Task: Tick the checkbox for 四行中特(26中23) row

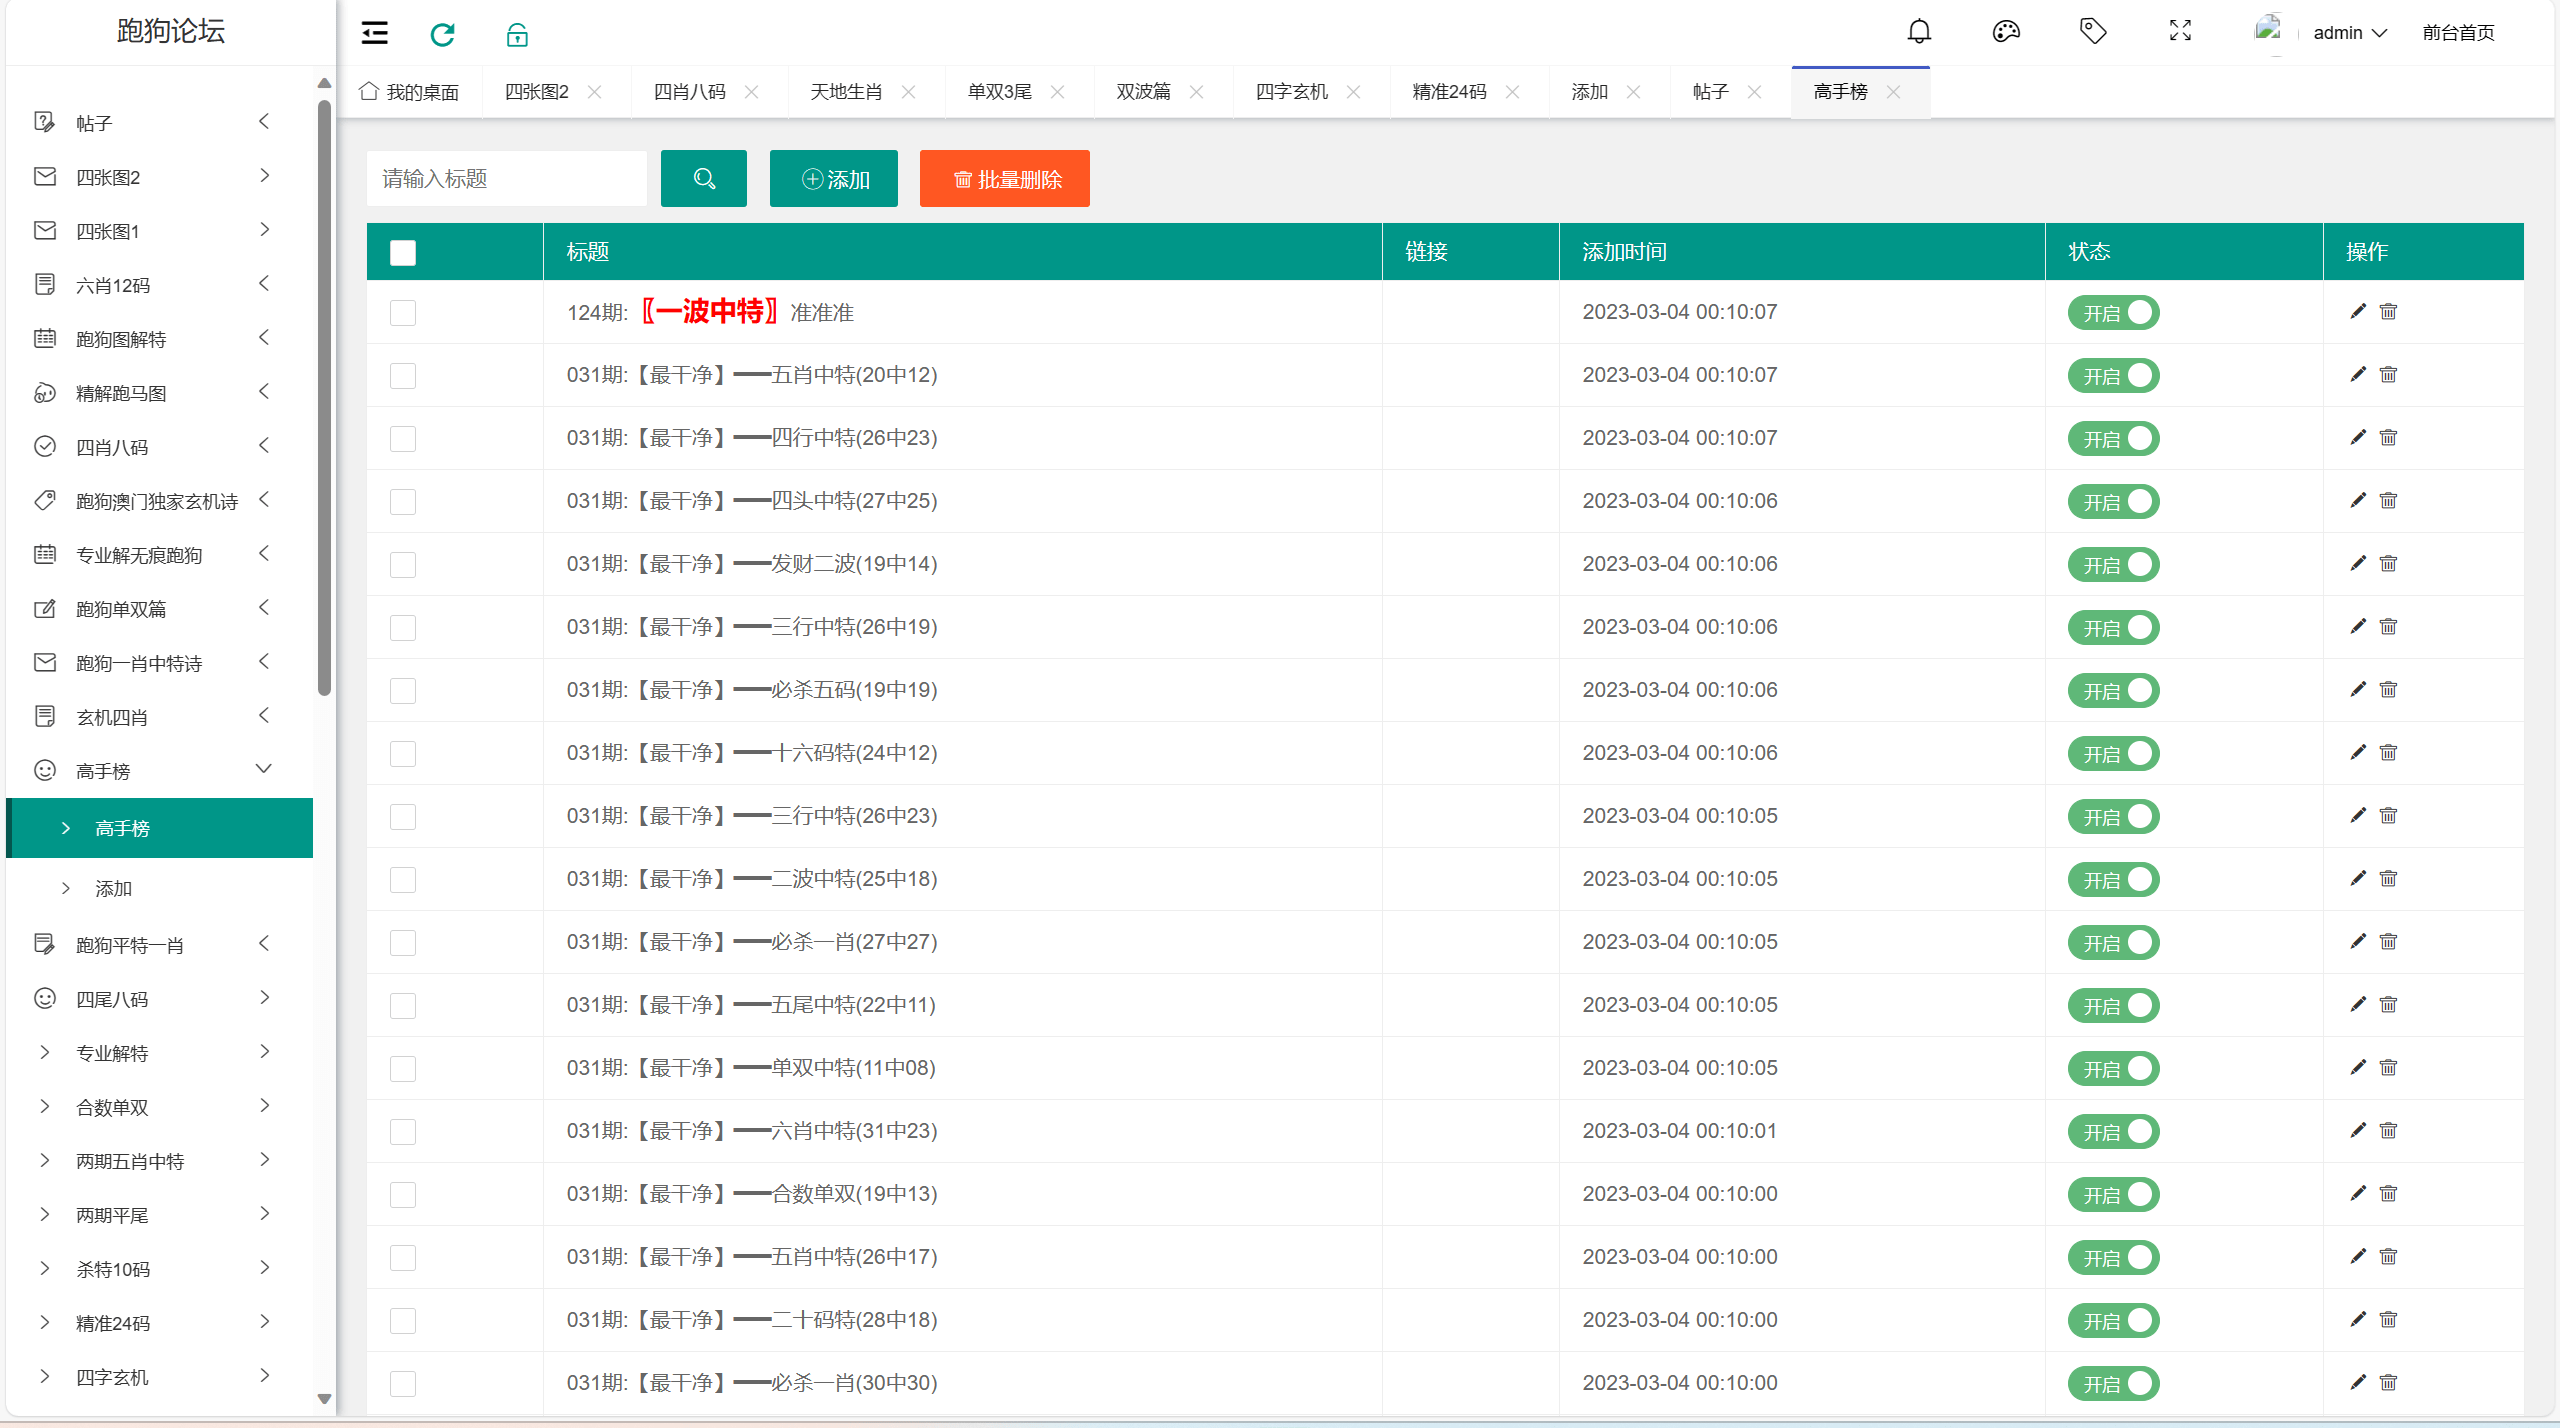Action: click(403, 438)
